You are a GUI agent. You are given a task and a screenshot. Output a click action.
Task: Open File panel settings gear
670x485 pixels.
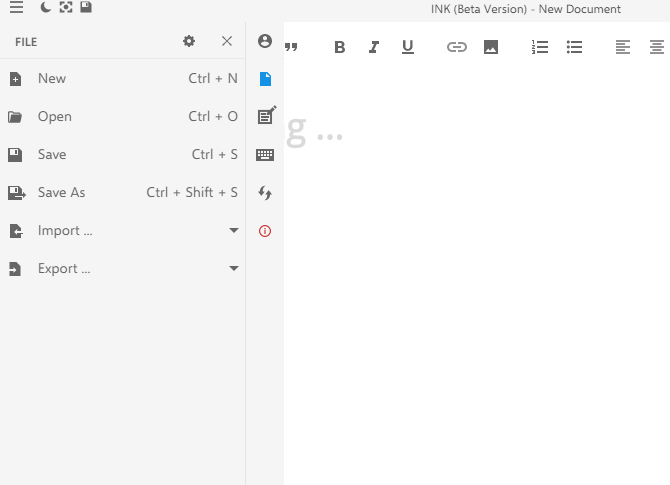click(x=189, y=41)
